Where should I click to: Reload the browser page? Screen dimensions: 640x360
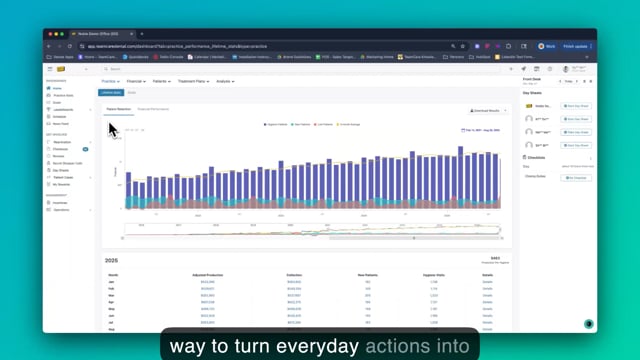tap(70, 46)
